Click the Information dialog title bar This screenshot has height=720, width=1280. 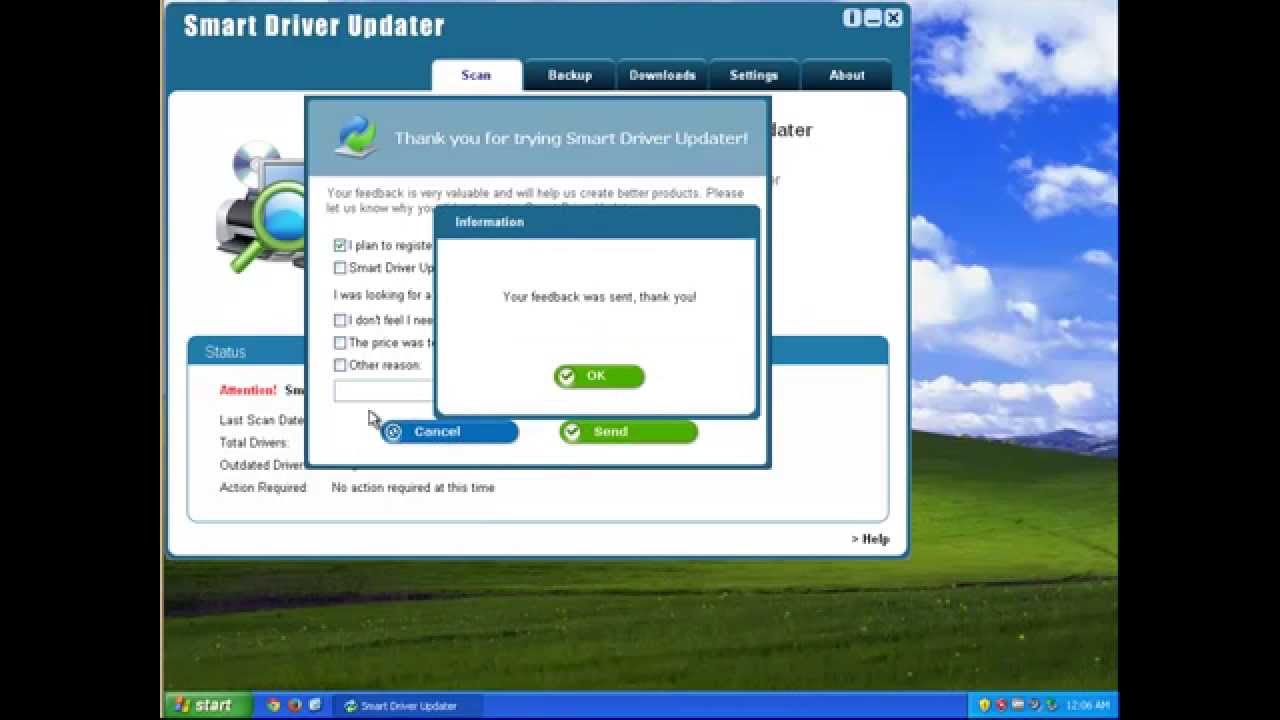pos(597,222)
